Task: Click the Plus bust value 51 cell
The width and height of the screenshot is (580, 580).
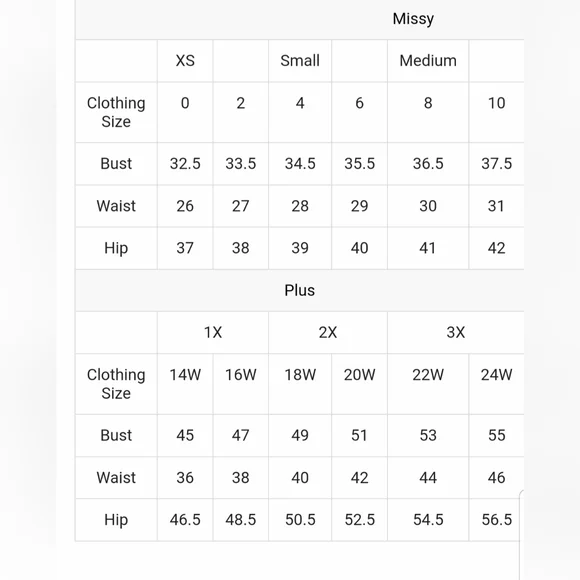Action: pos(360,435)
